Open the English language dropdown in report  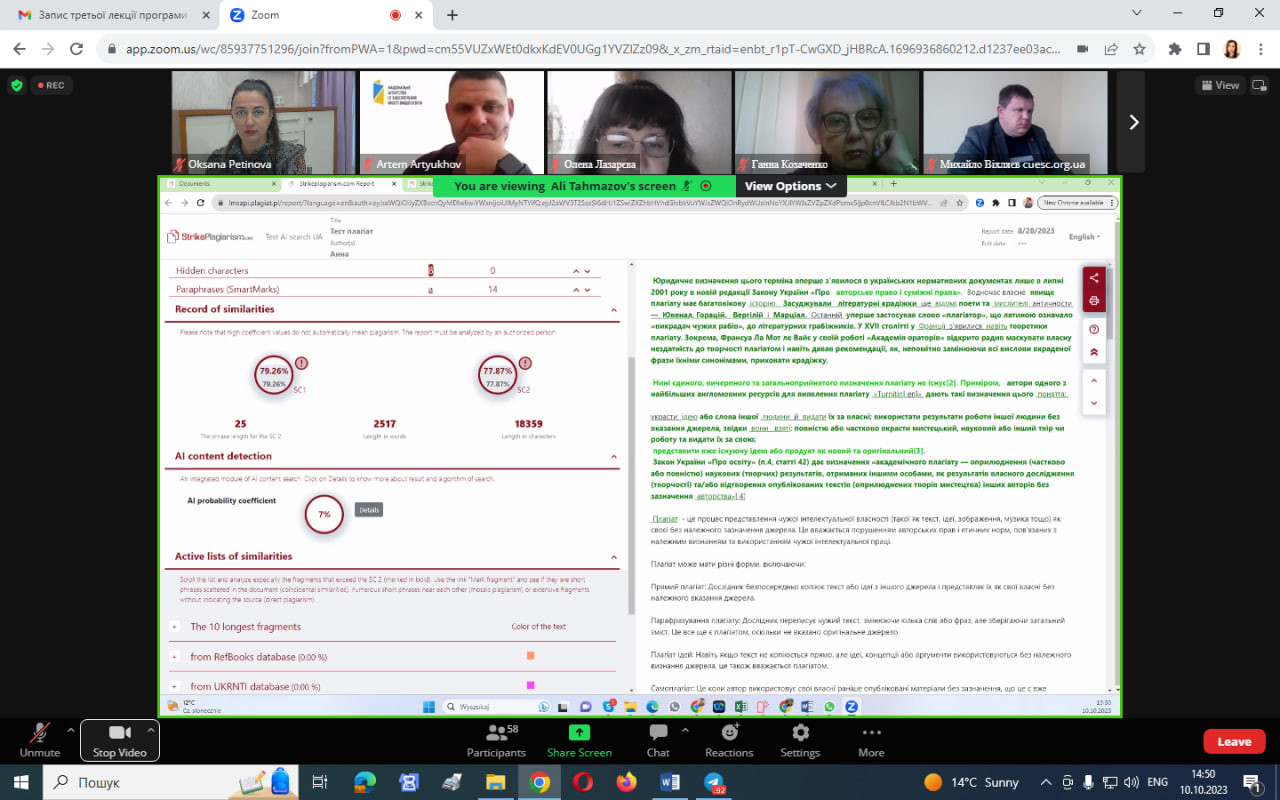coord(1084,237)
